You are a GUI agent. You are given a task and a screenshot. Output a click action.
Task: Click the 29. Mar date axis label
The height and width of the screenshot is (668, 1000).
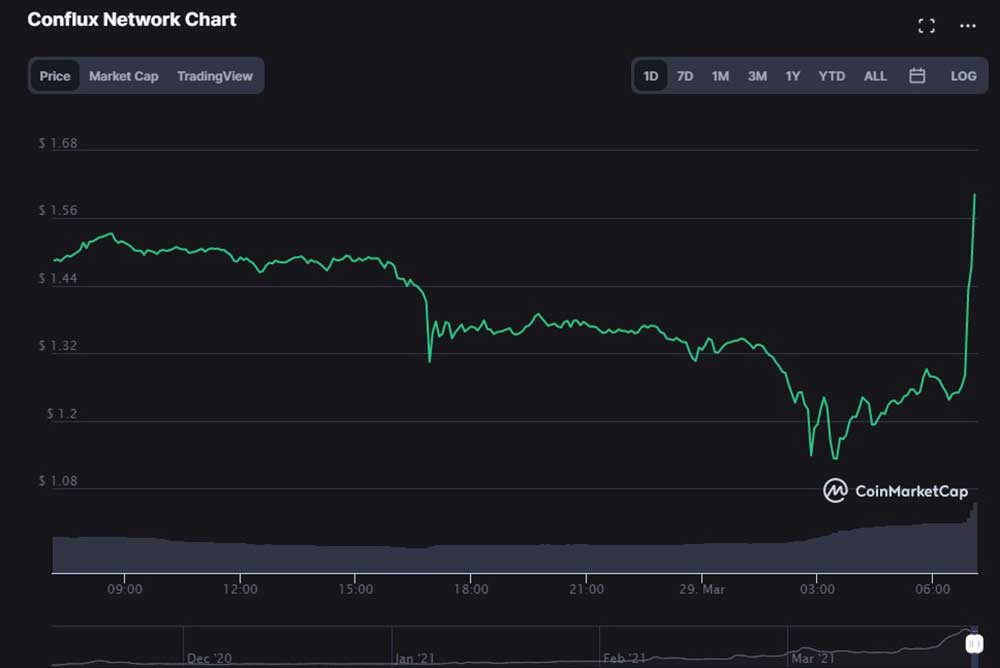tap(702, 589)
